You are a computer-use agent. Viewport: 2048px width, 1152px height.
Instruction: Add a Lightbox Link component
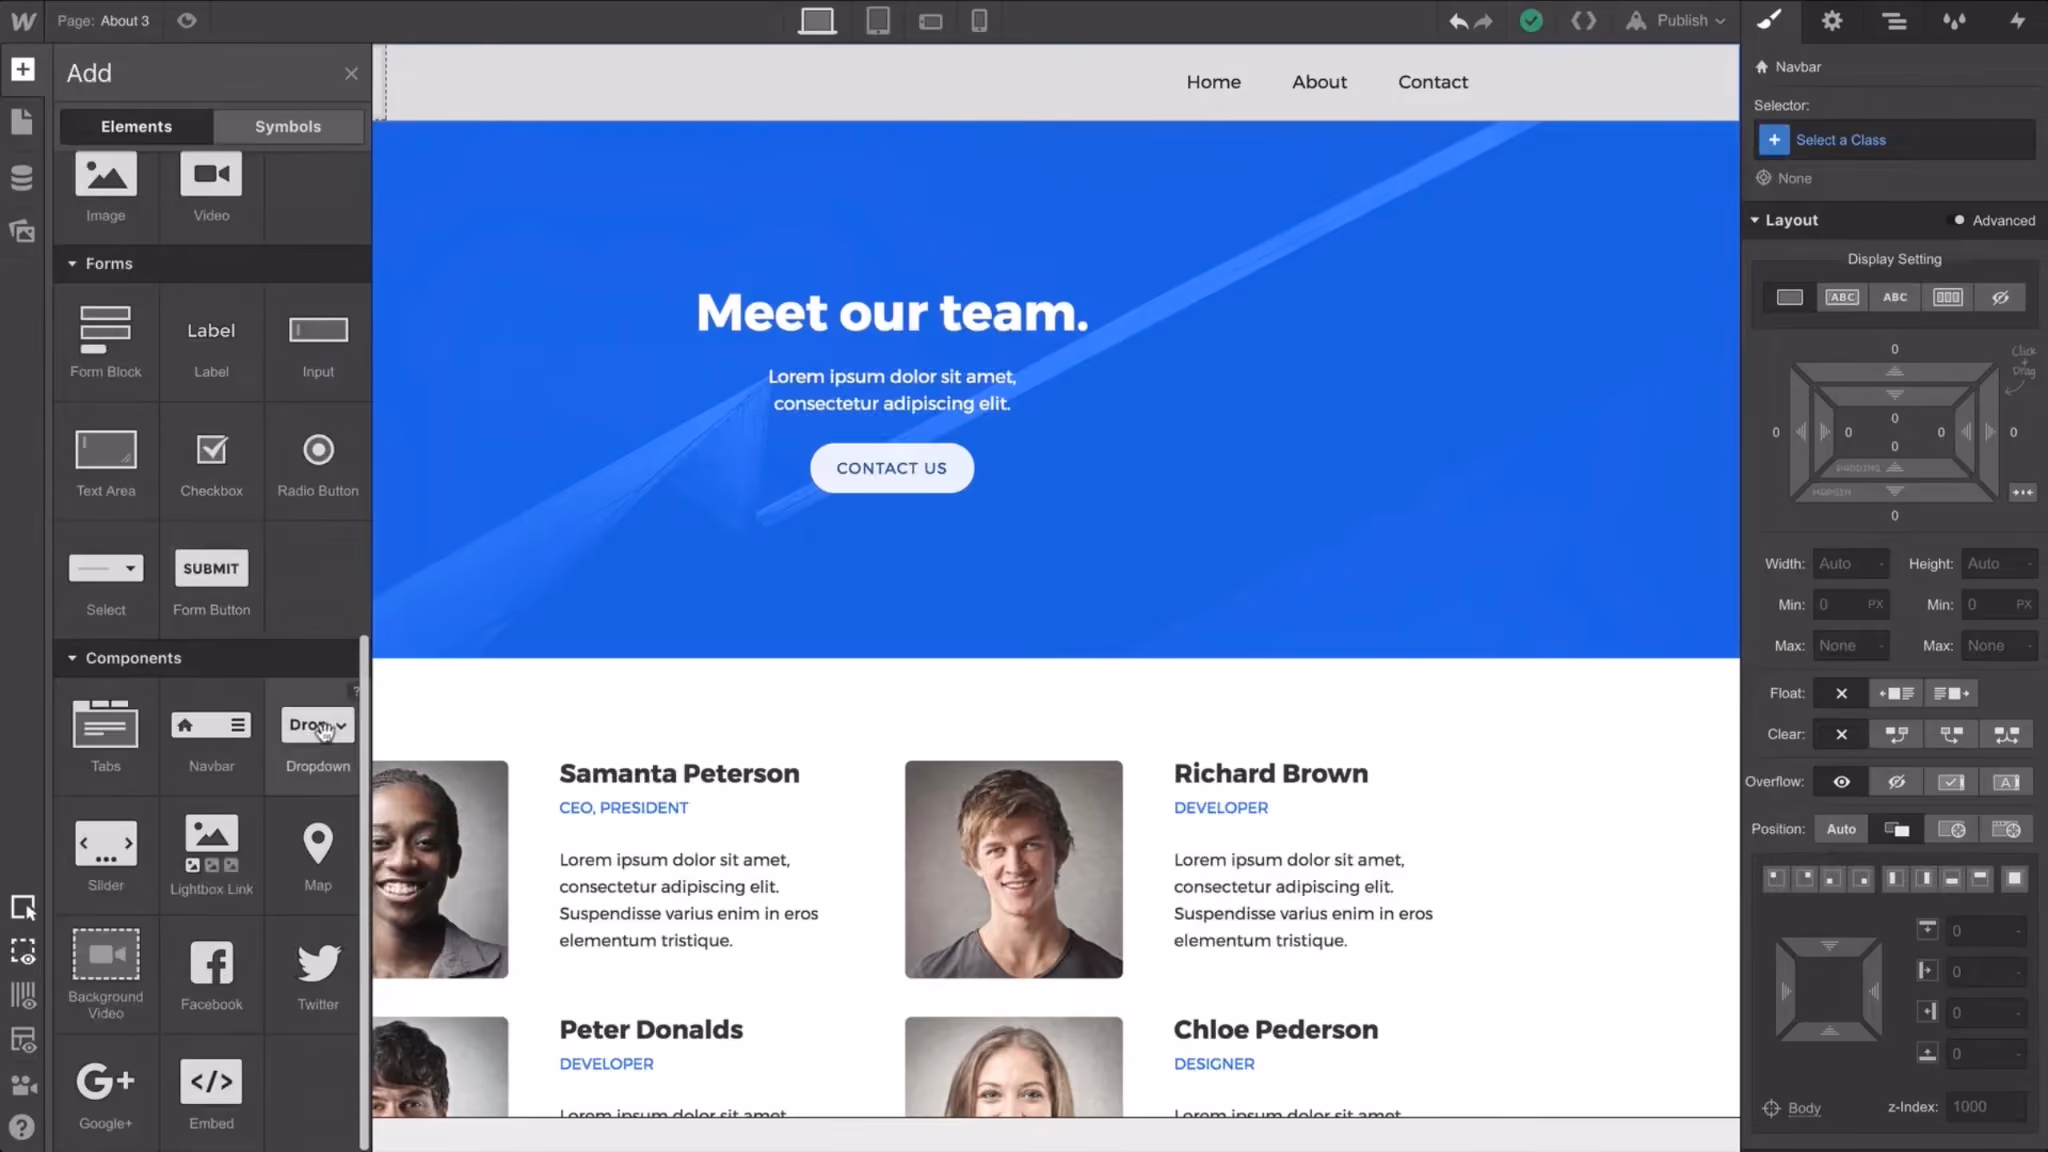coord(211,856)
